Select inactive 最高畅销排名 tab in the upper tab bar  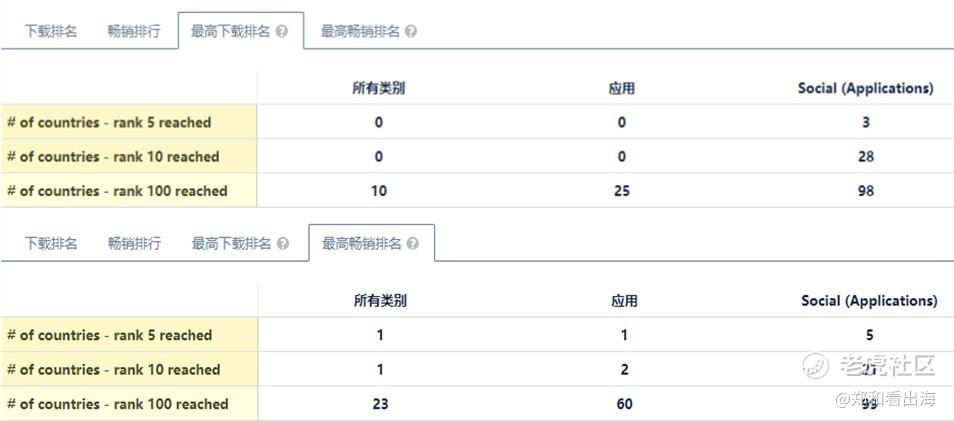pos(360,31)
